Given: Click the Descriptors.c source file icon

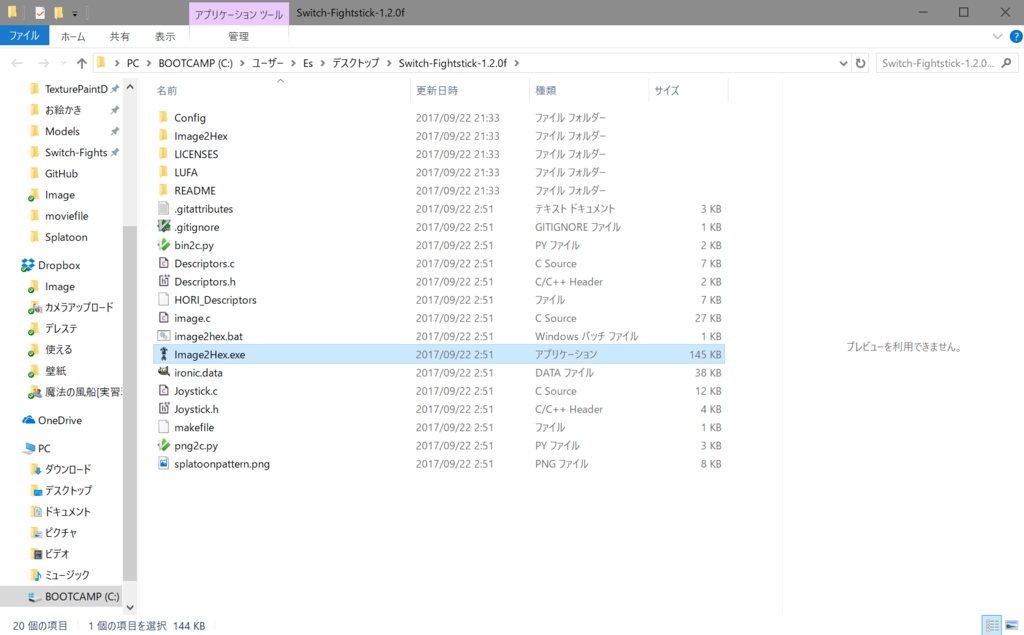Looking at the screenshot, I should (x=163, y=263).
